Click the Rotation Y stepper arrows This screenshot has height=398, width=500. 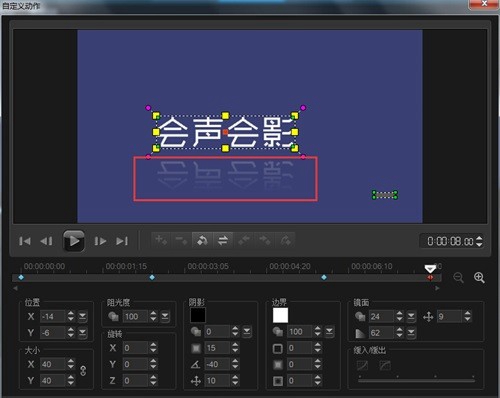[x=153, y=364]
